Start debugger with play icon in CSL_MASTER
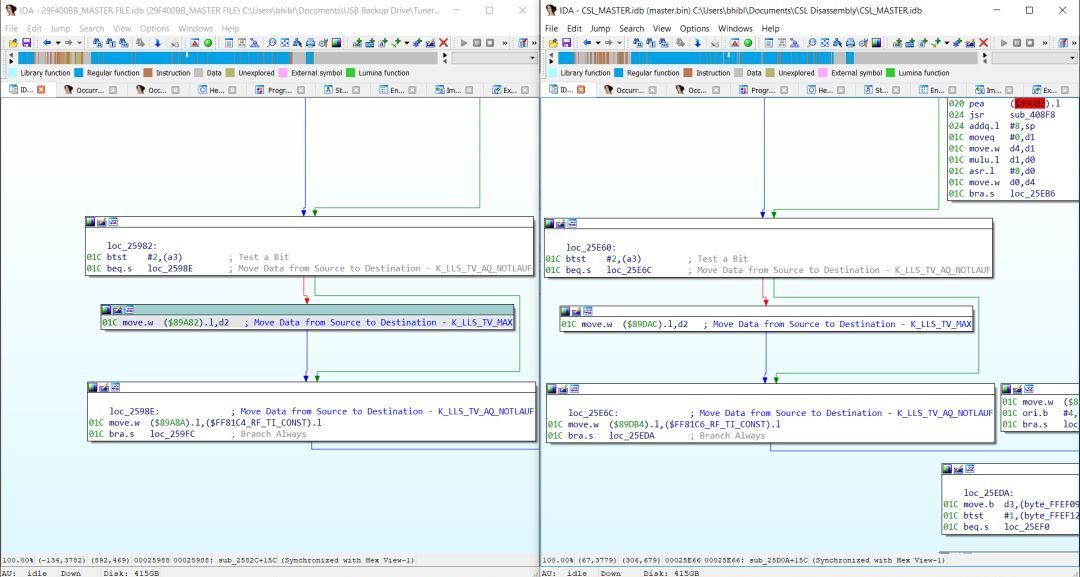 point(1004,43)
